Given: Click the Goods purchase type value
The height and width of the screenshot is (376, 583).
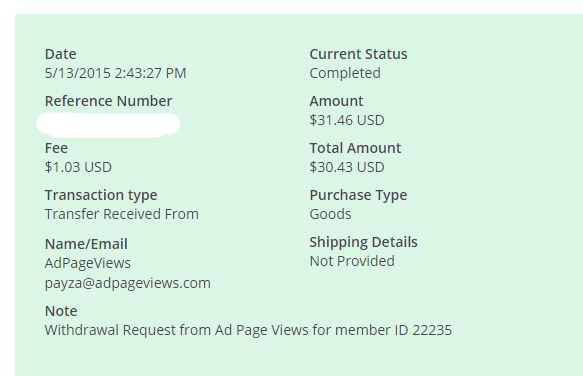Looking at the screenshot, I should pyautogui.click(x=330, y=214).
